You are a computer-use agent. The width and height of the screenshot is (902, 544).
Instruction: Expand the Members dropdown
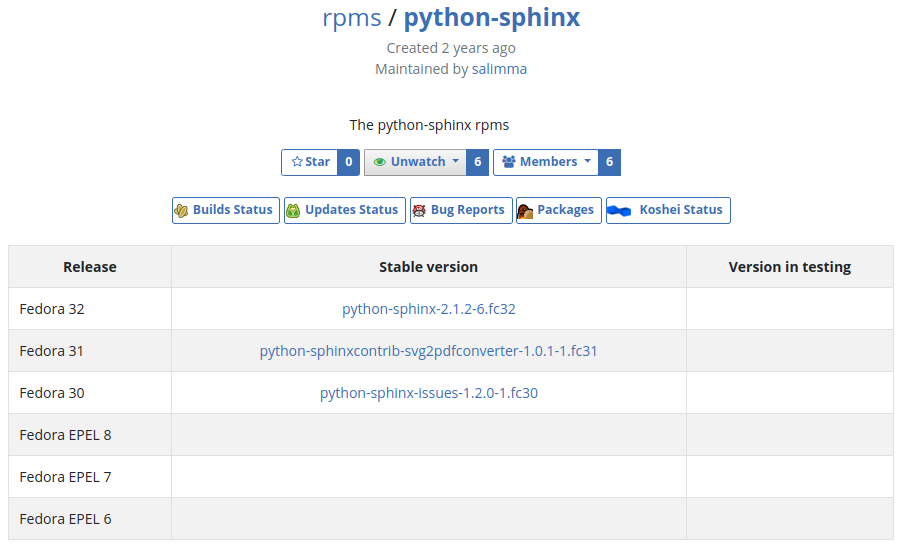pyautogui.click(x=546, y=162)
